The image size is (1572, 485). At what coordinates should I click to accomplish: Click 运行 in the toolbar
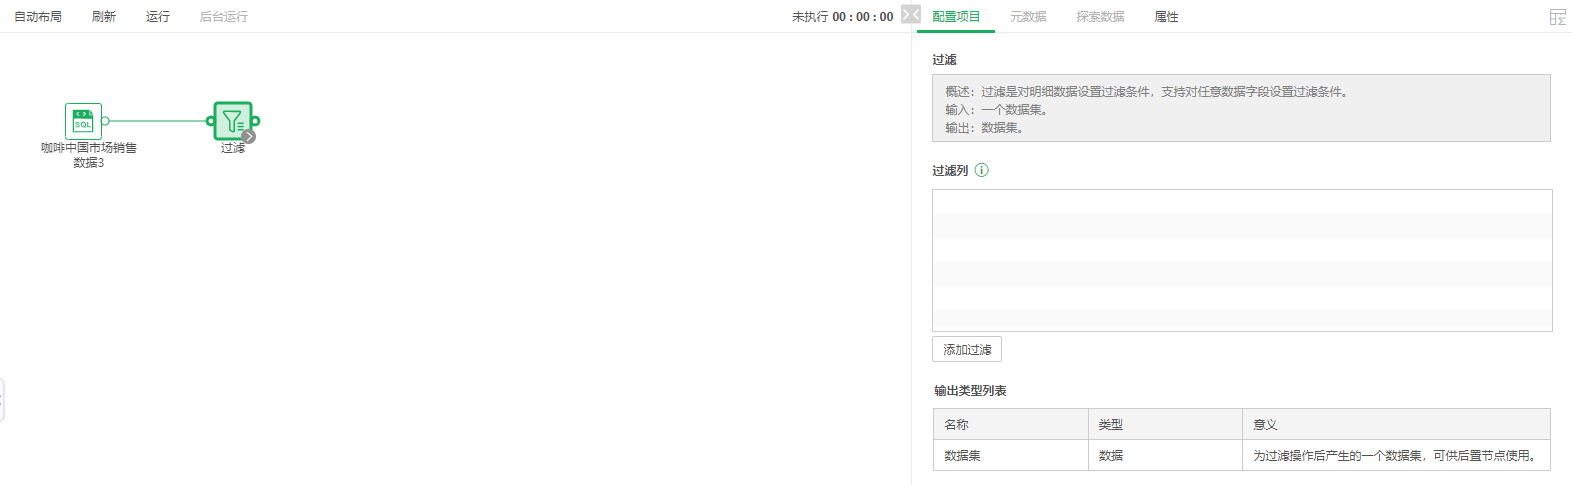tap(158, 17)
